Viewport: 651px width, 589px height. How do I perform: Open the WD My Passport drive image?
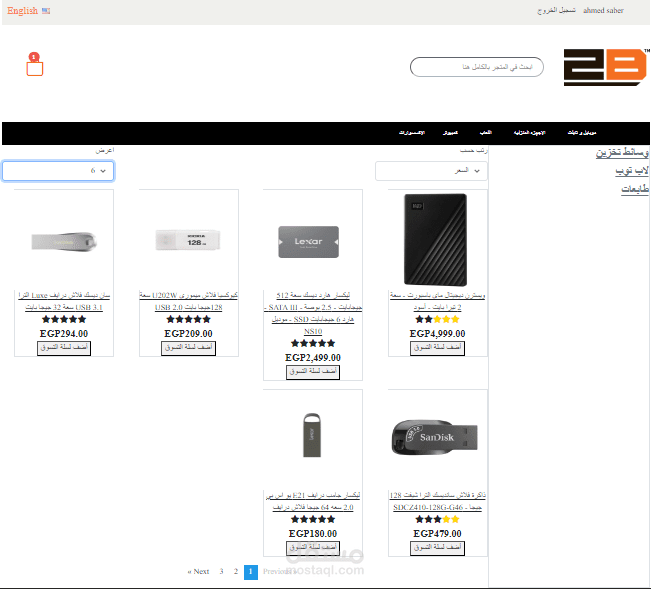(x=436, y=240)
